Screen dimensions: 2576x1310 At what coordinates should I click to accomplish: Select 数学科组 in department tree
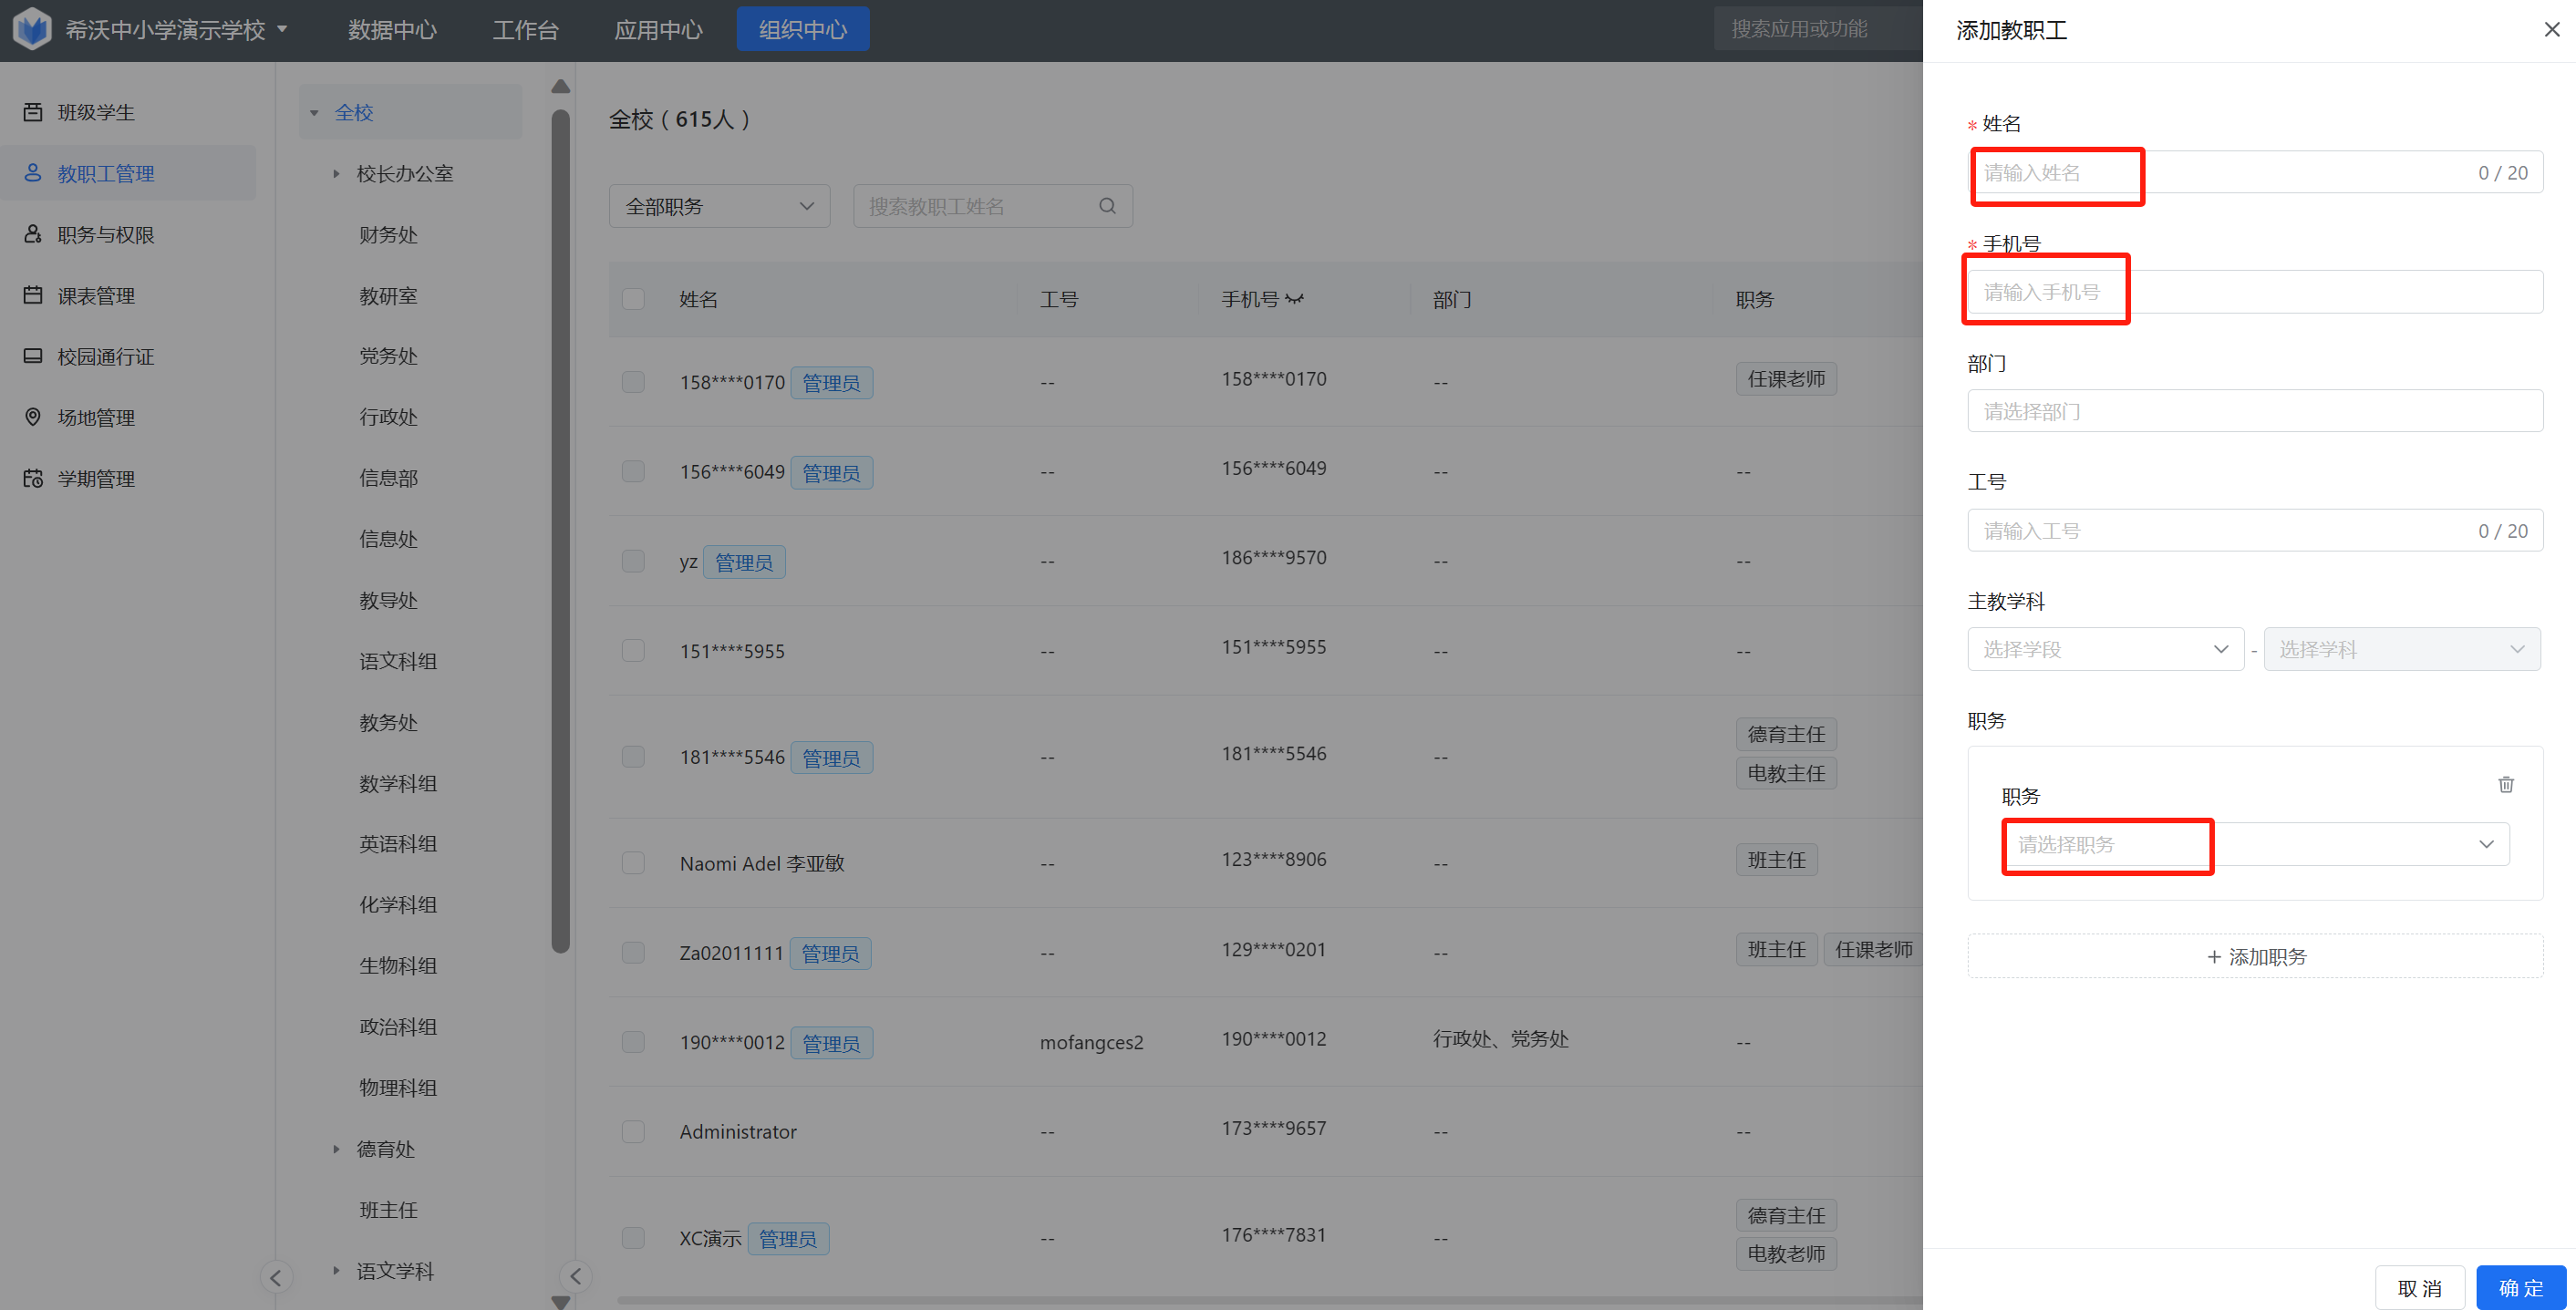(398, 782)
